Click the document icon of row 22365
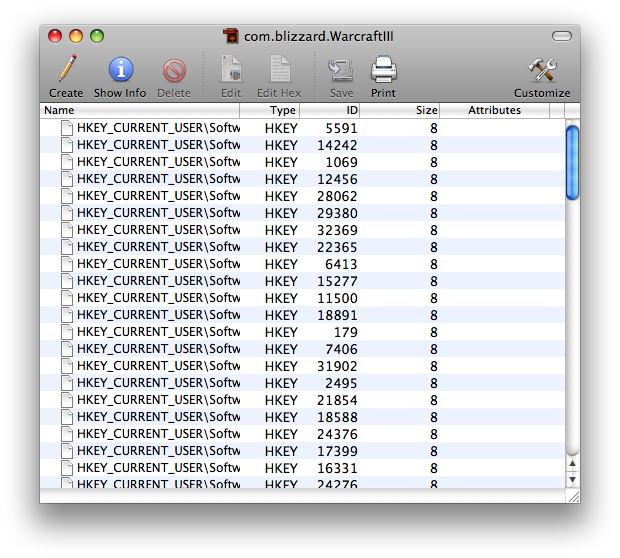The height and width of the screenshot is (558, 620). 67,247
